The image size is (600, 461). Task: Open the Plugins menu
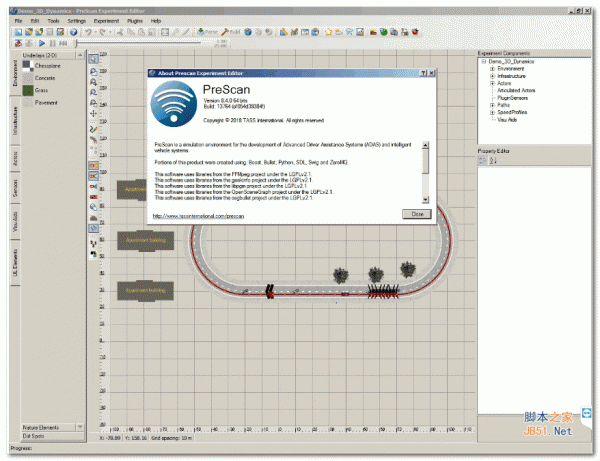click(133, 20)
